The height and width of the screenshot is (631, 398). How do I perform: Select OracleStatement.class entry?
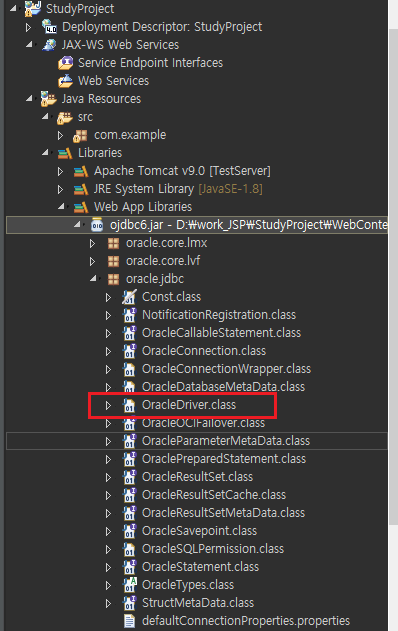(x=200, y=567)
